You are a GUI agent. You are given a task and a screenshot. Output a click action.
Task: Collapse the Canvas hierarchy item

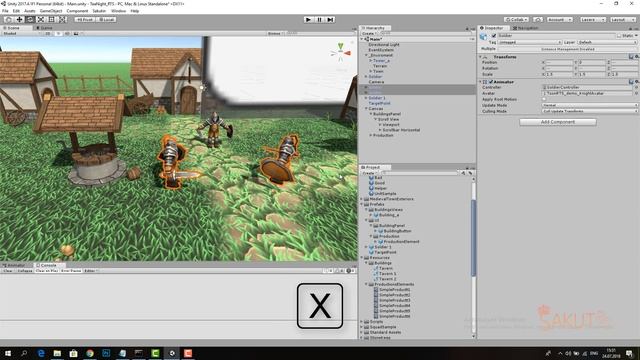[366, 109]
